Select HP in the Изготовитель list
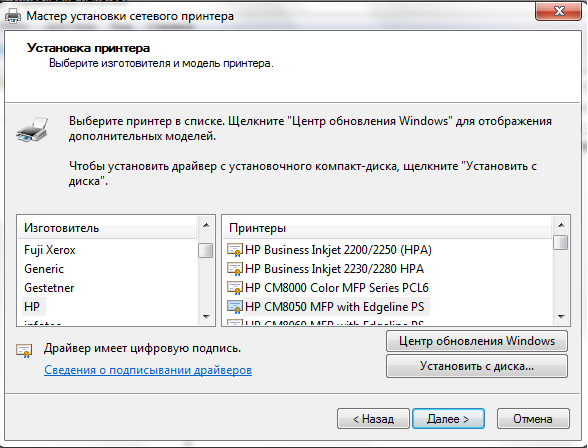The height and width of the screenshot is (448, 588). point(32,307)
